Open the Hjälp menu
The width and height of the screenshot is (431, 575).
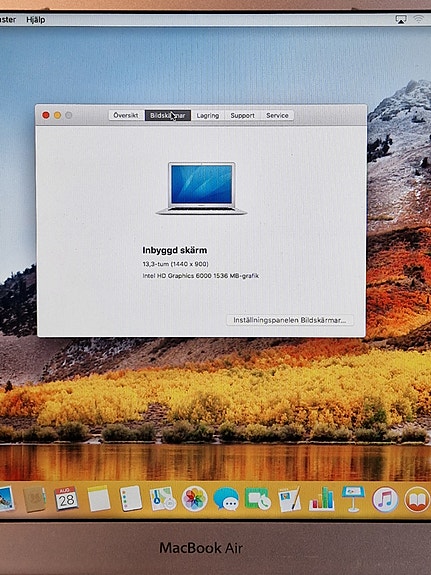[x=36, y=19]
